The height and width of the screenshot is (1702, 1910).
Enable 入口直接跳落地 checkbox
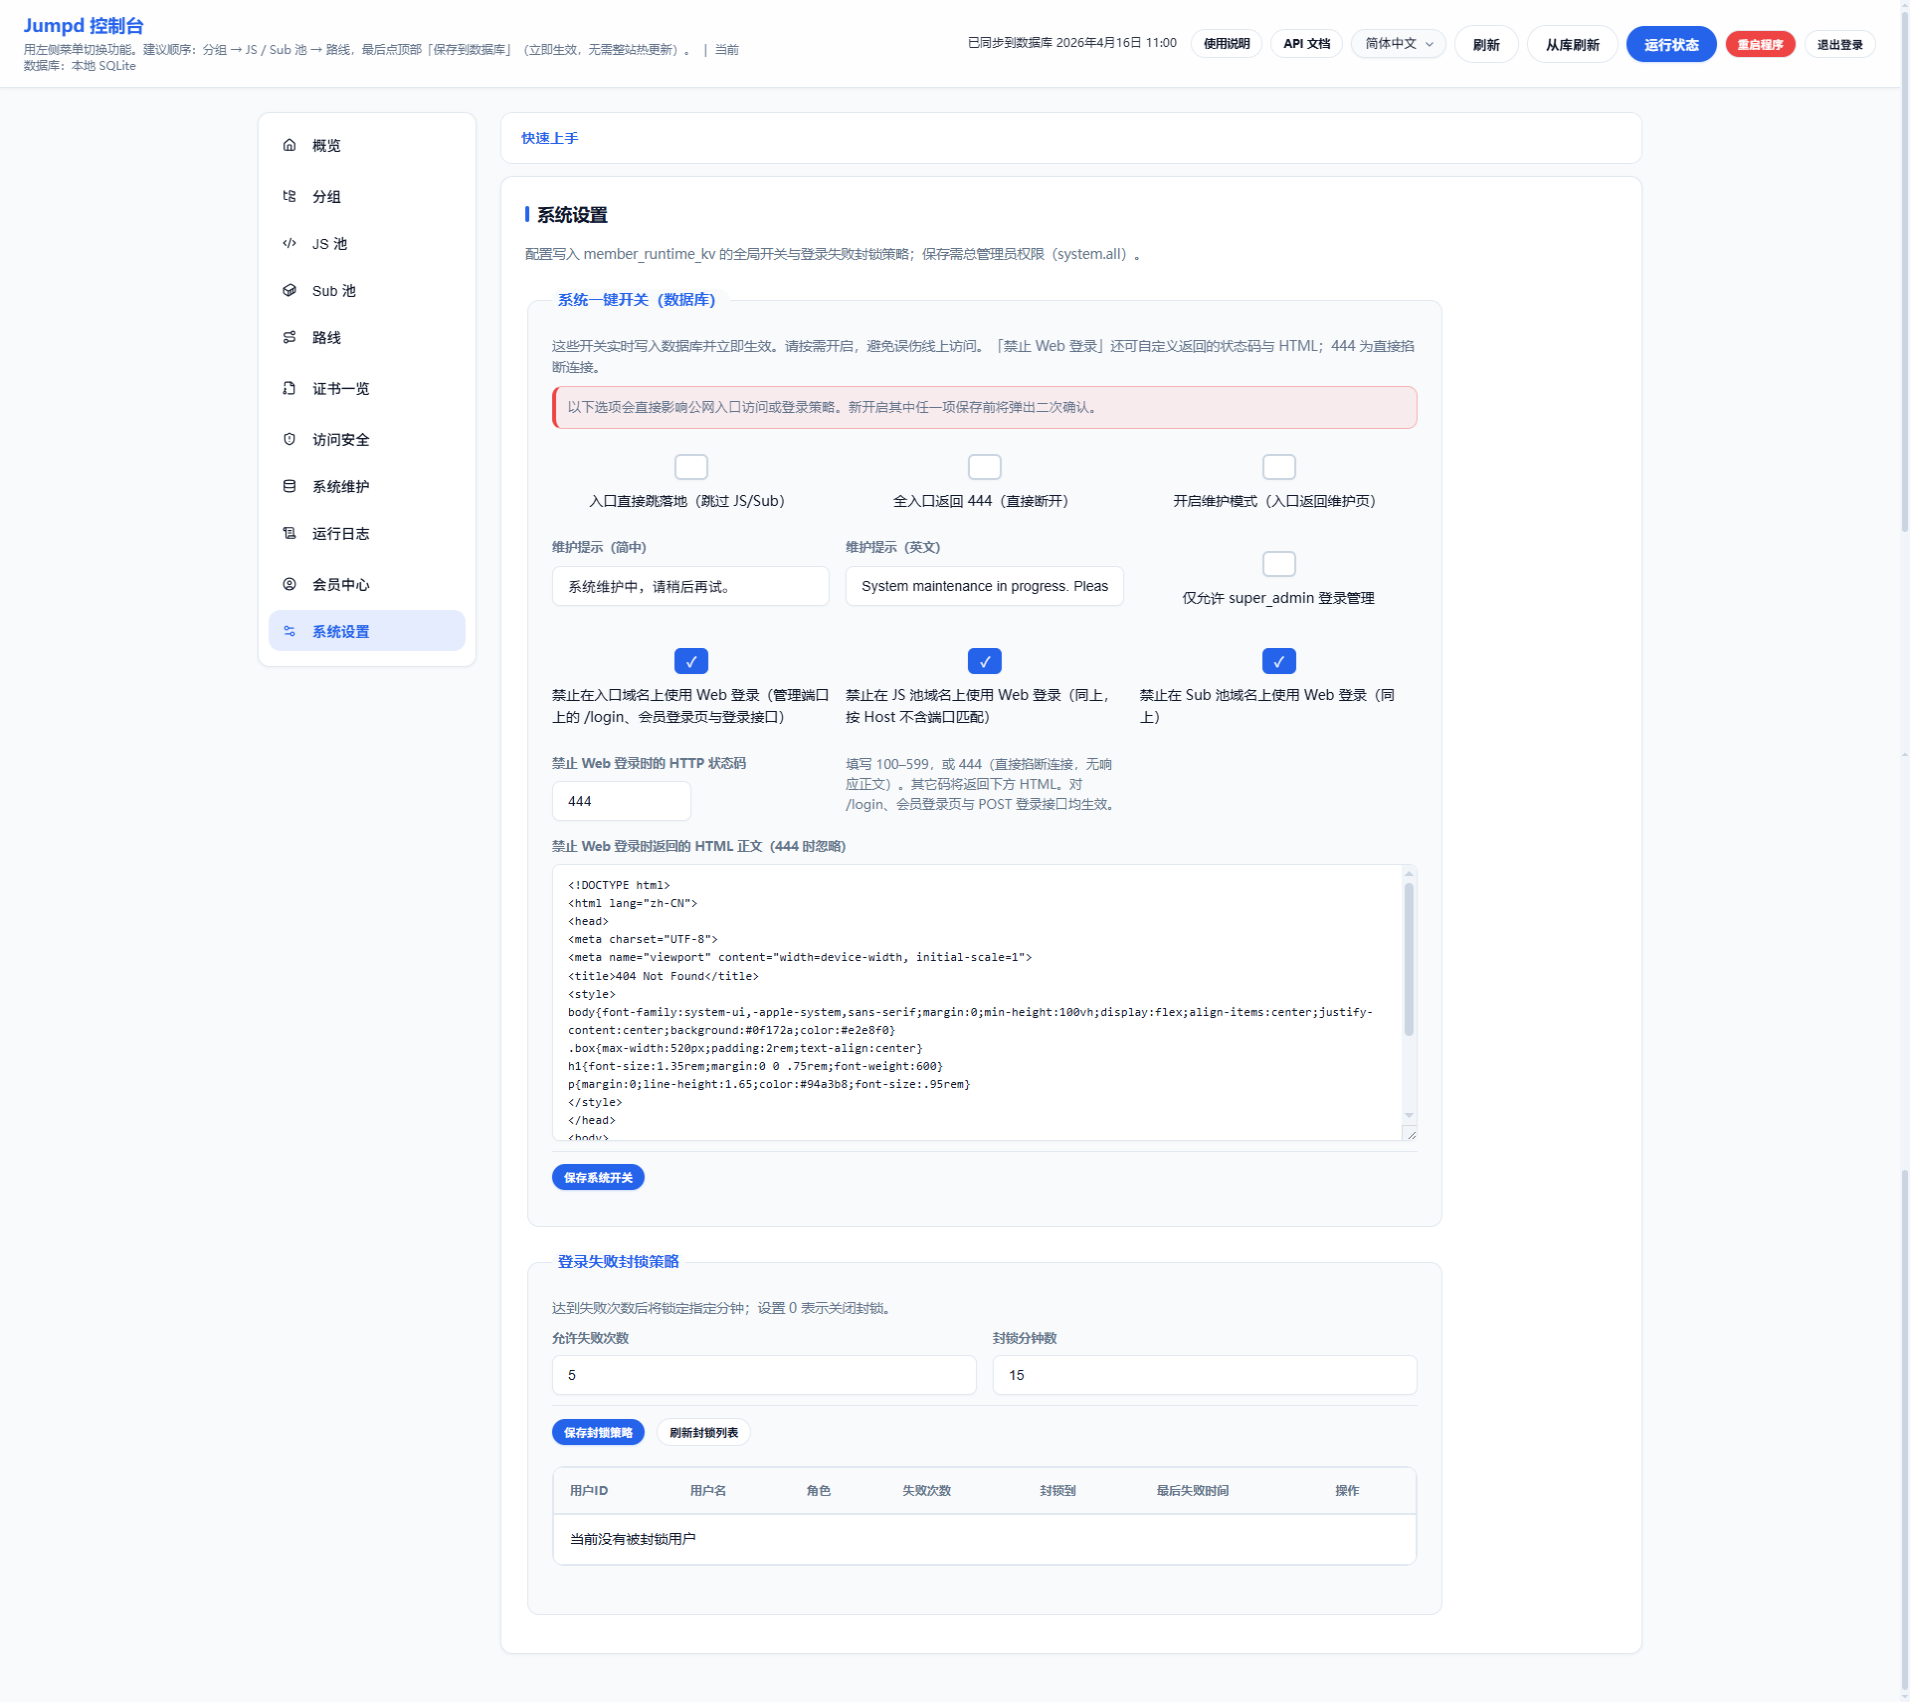690,467
